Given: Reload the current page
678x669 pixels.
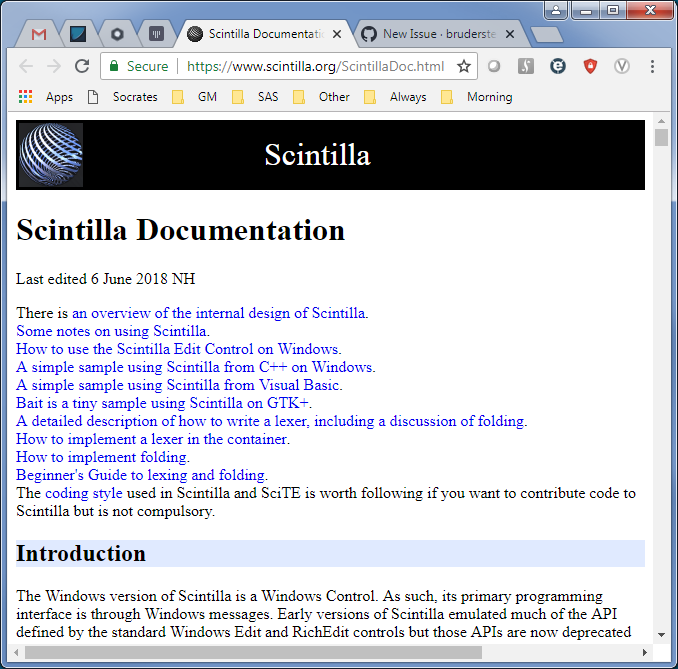Looking at the screenshot, I should point(82,66).
